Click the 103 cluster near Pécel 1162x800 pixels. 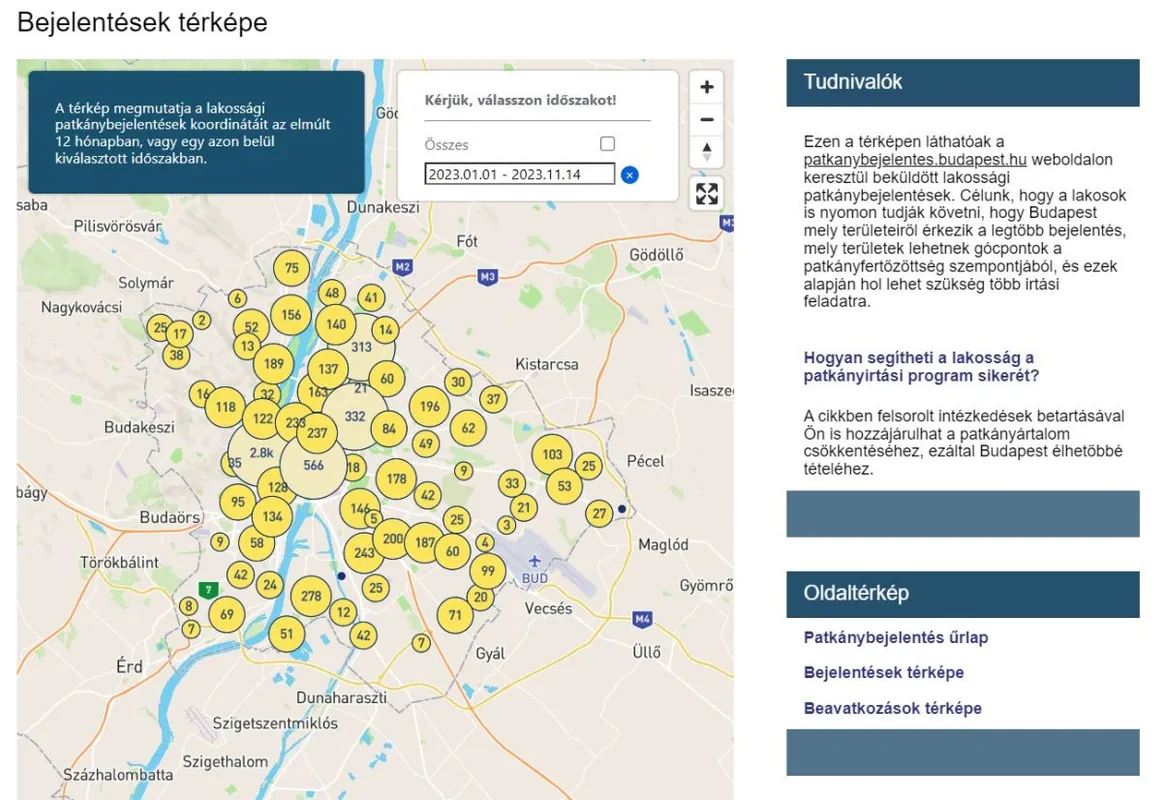pyautogui.click(x=552, y=454)
